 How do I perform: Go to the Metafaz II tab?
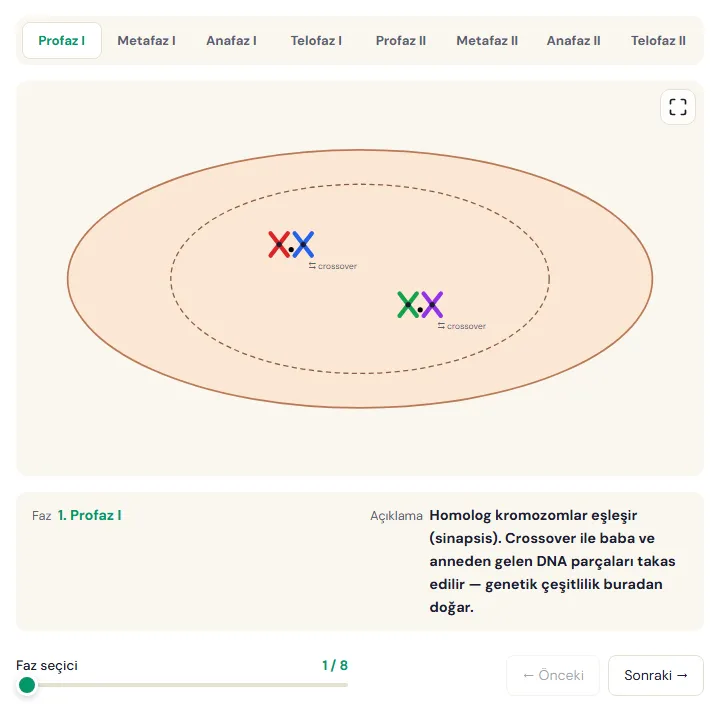click(487, 40)
